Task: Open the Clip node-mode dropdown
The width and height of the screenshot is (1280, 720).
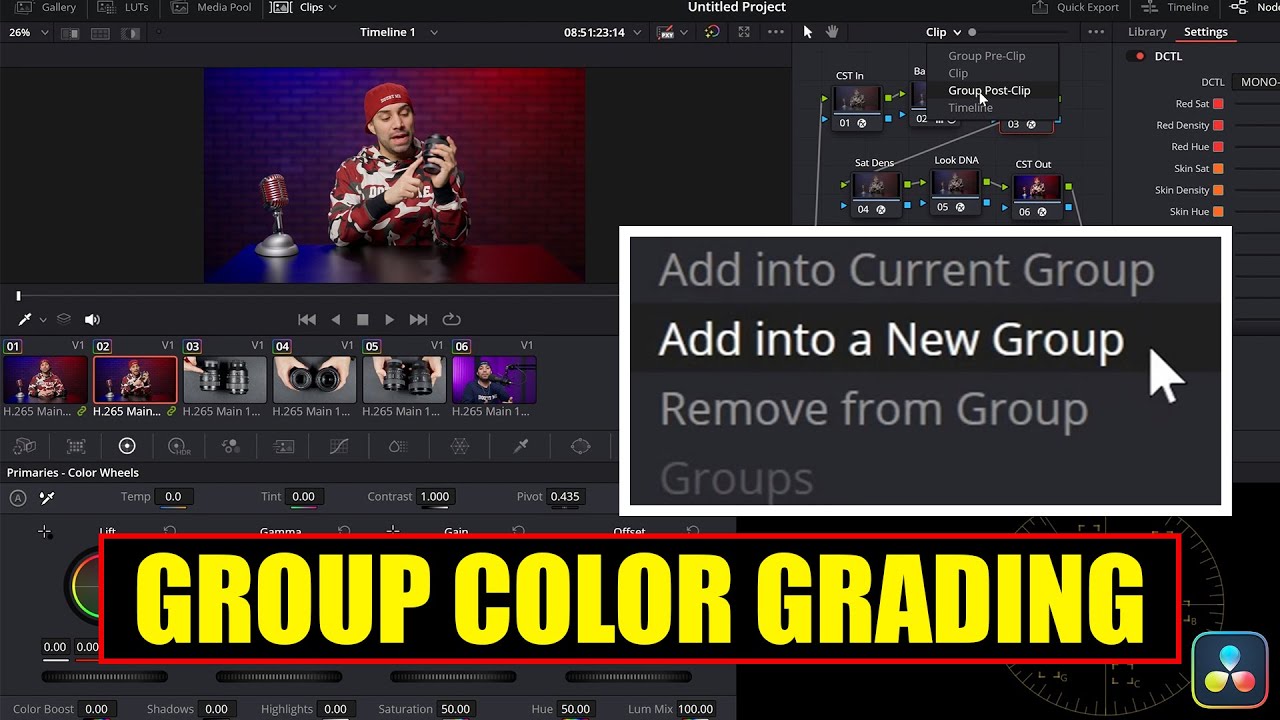Action: [943, 32]
